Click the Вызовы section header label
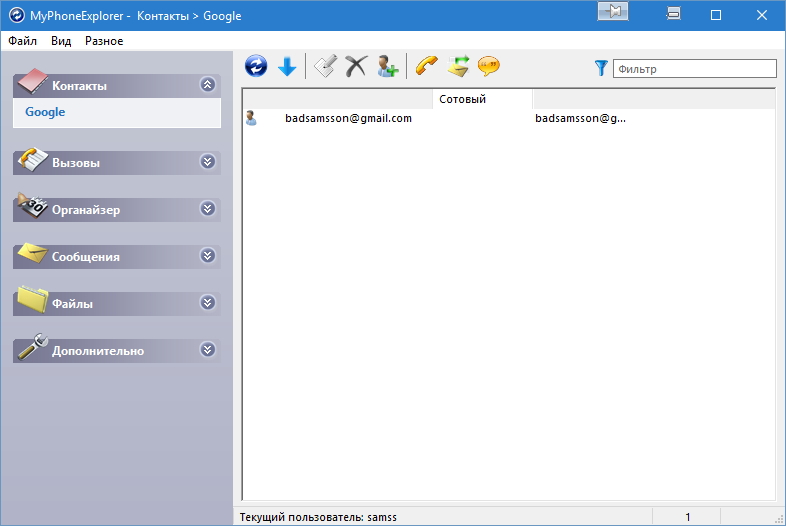786x526 pixels. (76, 163)
